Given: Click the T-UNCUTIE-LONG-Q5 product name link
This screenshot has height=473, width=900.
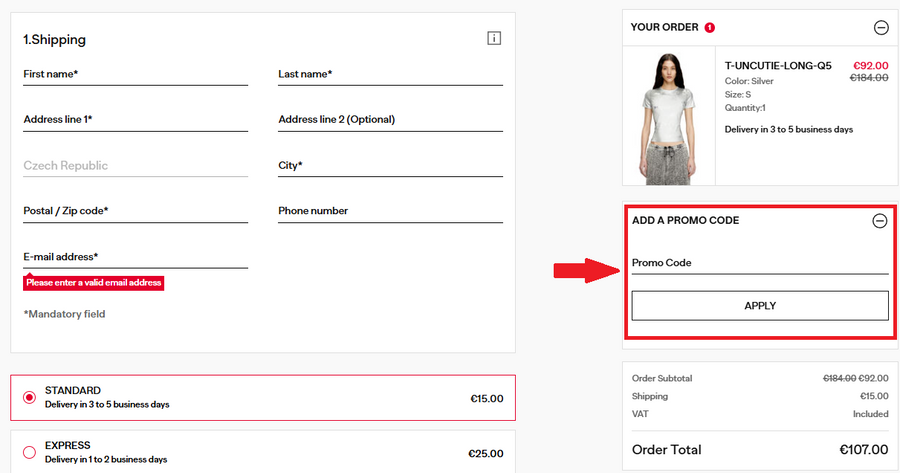Looking at the screenshot, I should [x=778, y=66].
